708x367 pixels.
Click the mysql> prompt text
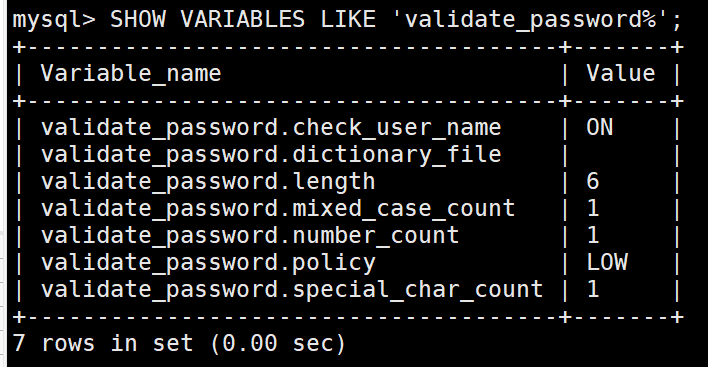click(x=54, y=20)
